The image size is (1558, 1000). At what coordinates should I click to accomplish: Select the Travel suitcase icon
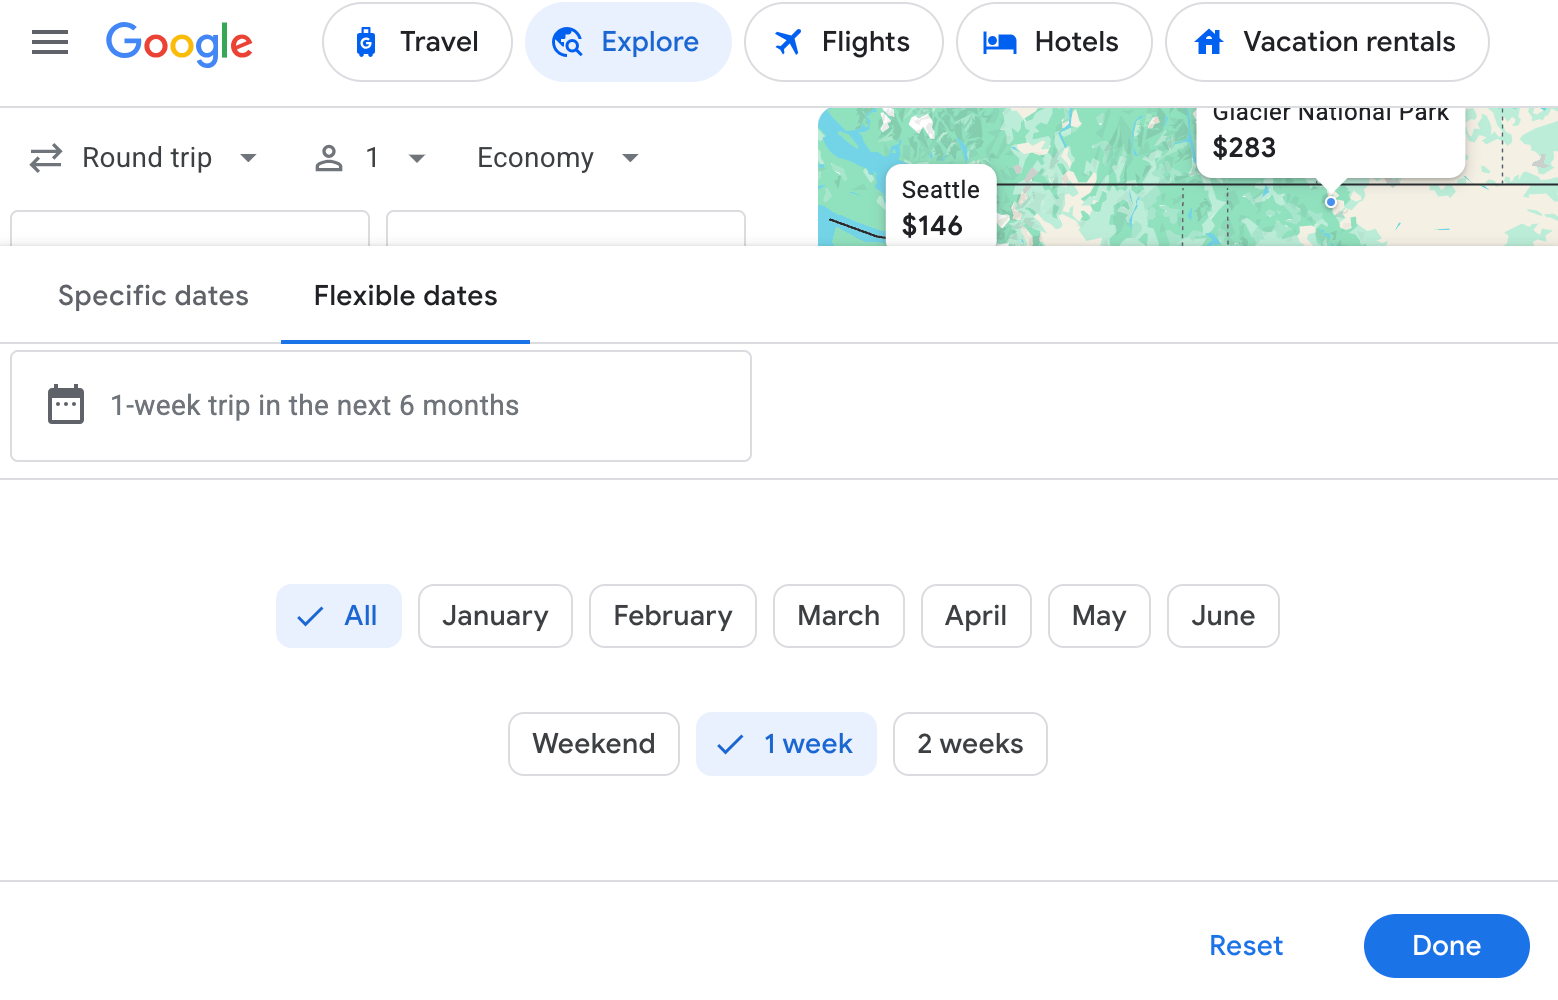pyautogui.click(x=366, y=42)
